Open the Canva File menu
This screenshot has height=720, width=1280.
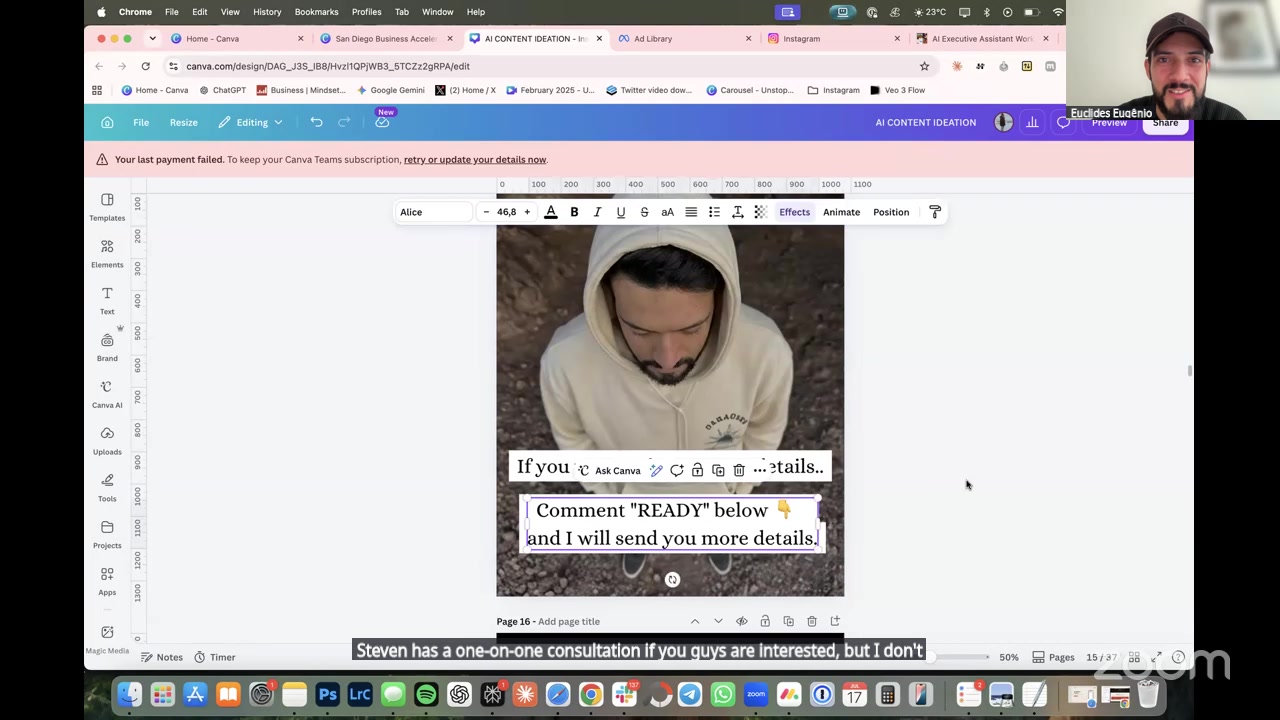(141, 122)
